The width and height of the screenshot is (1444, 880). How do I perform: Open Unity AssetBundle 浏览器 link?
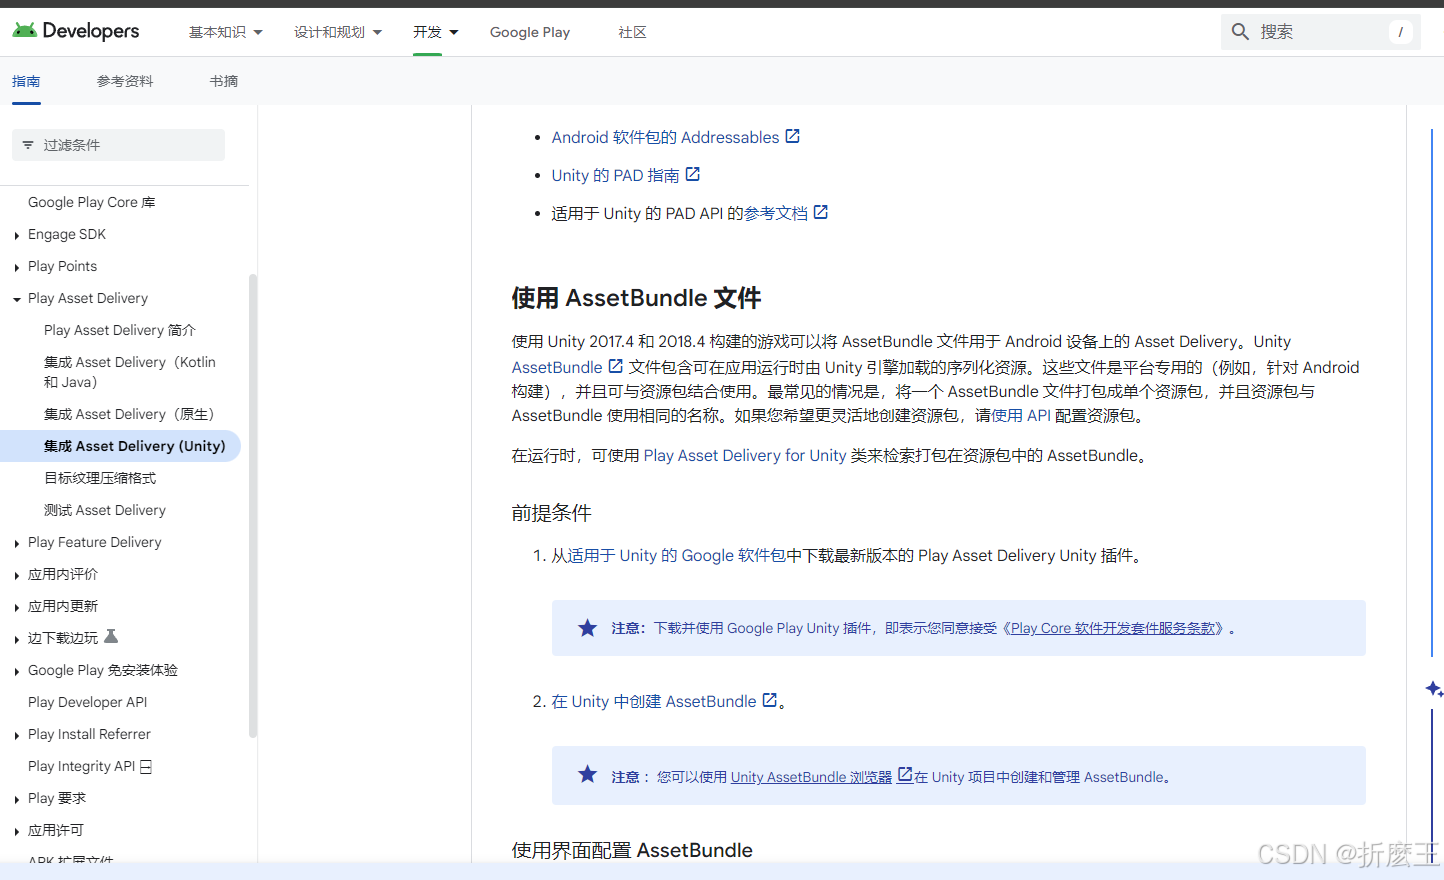(x=811, y=777)
